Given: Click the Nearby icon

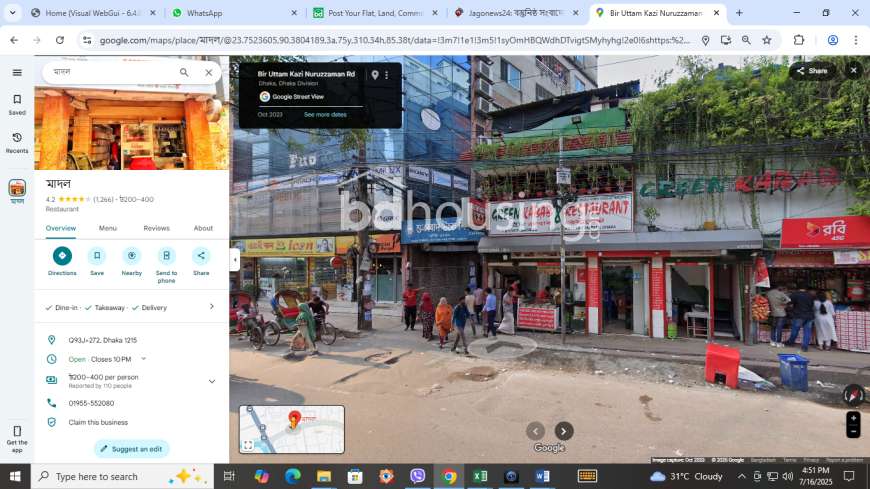Looking at the screenshot, I should 131,256.
